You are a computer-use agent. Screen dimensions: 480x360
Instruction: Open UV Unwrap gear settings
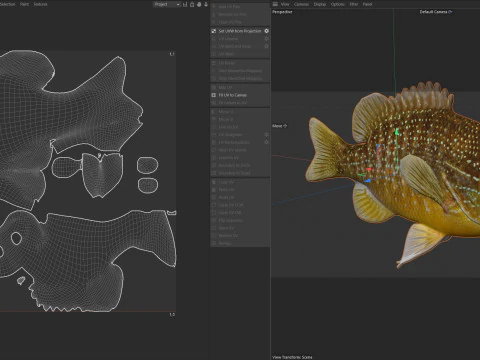tap(266, 39)
